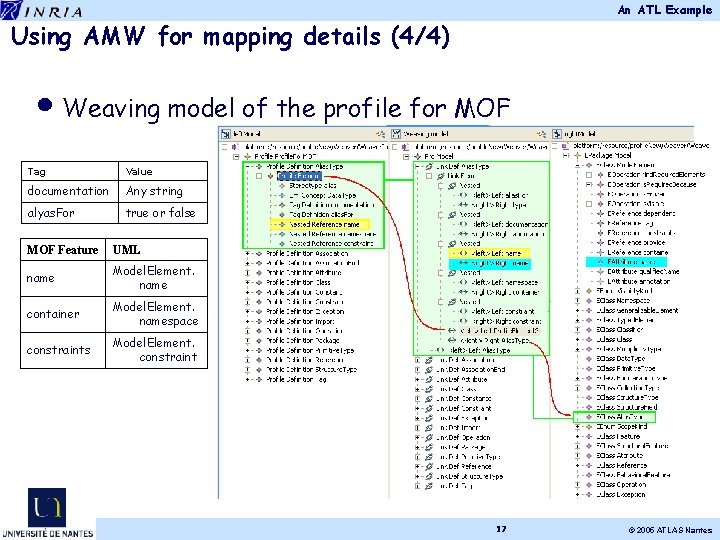Click the 'documentation' tag table cell
Screen dimensions: 720x540
pyautogui.click(x=70, y=191)
